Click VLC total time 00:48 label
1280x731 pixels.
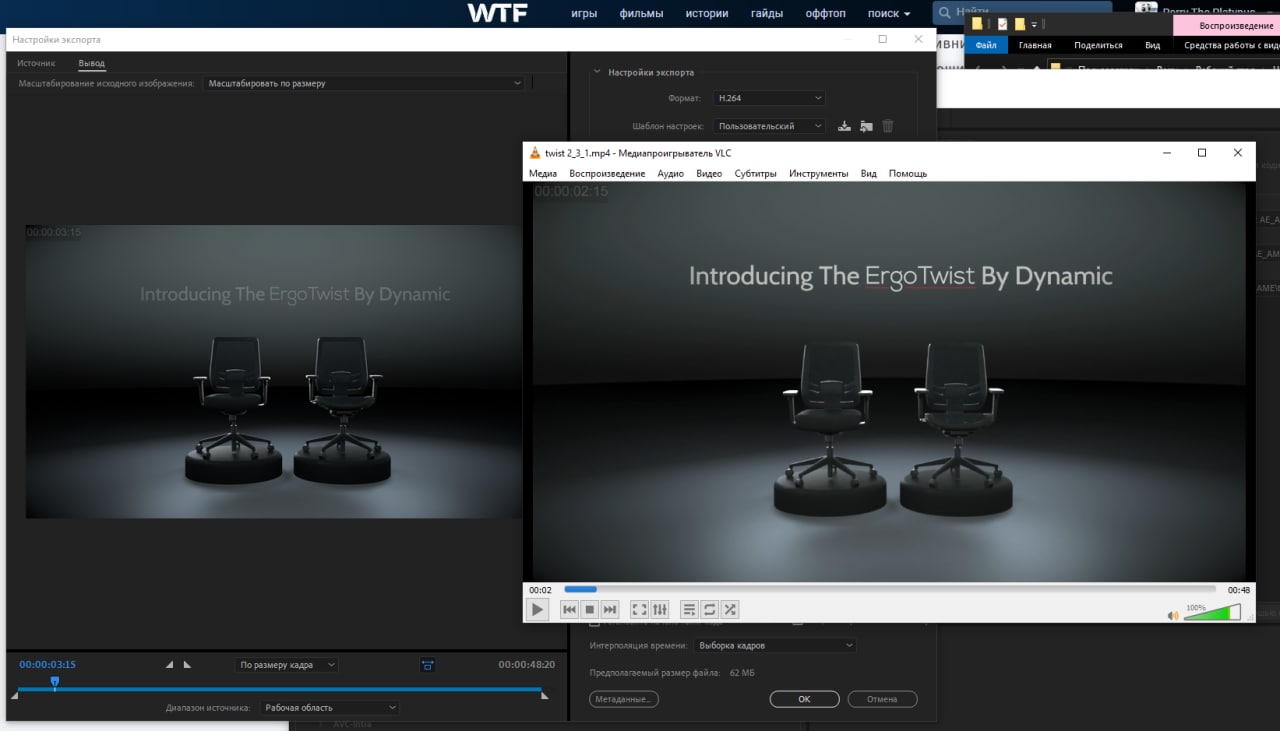[x=1239, y=590]
